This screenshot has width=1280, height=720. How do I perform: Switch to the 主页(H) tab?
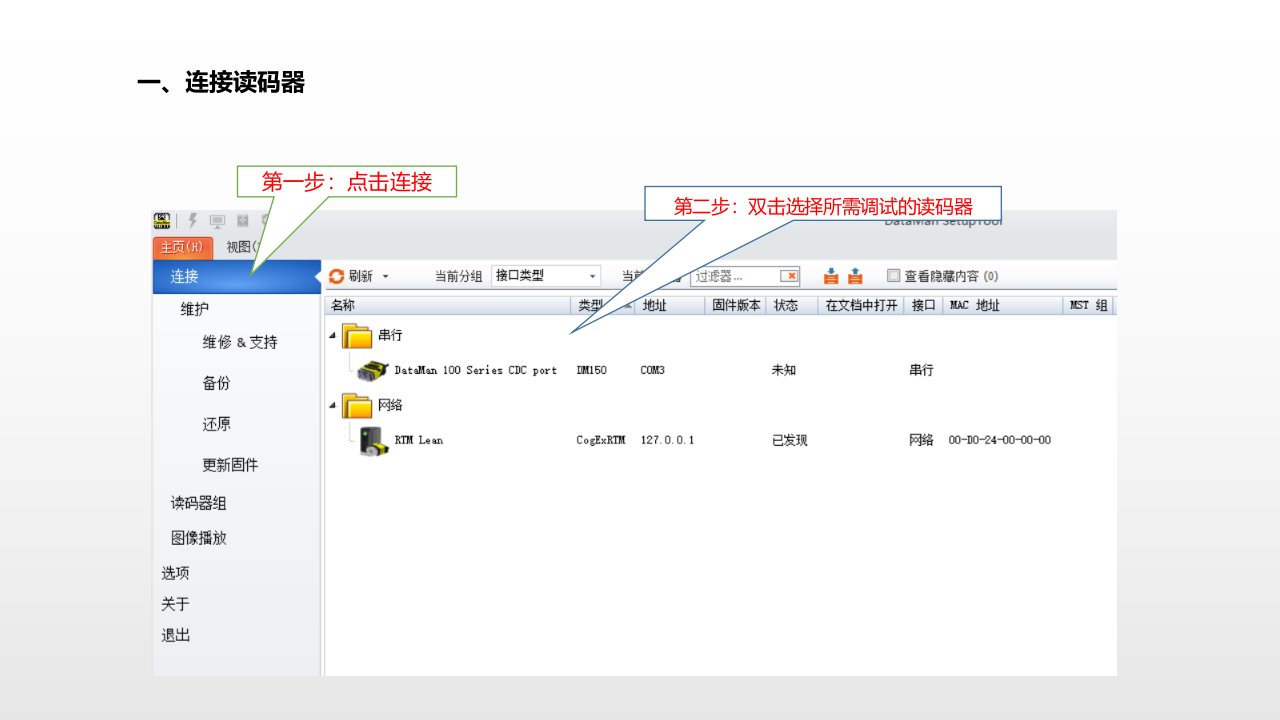pos(183,247)
